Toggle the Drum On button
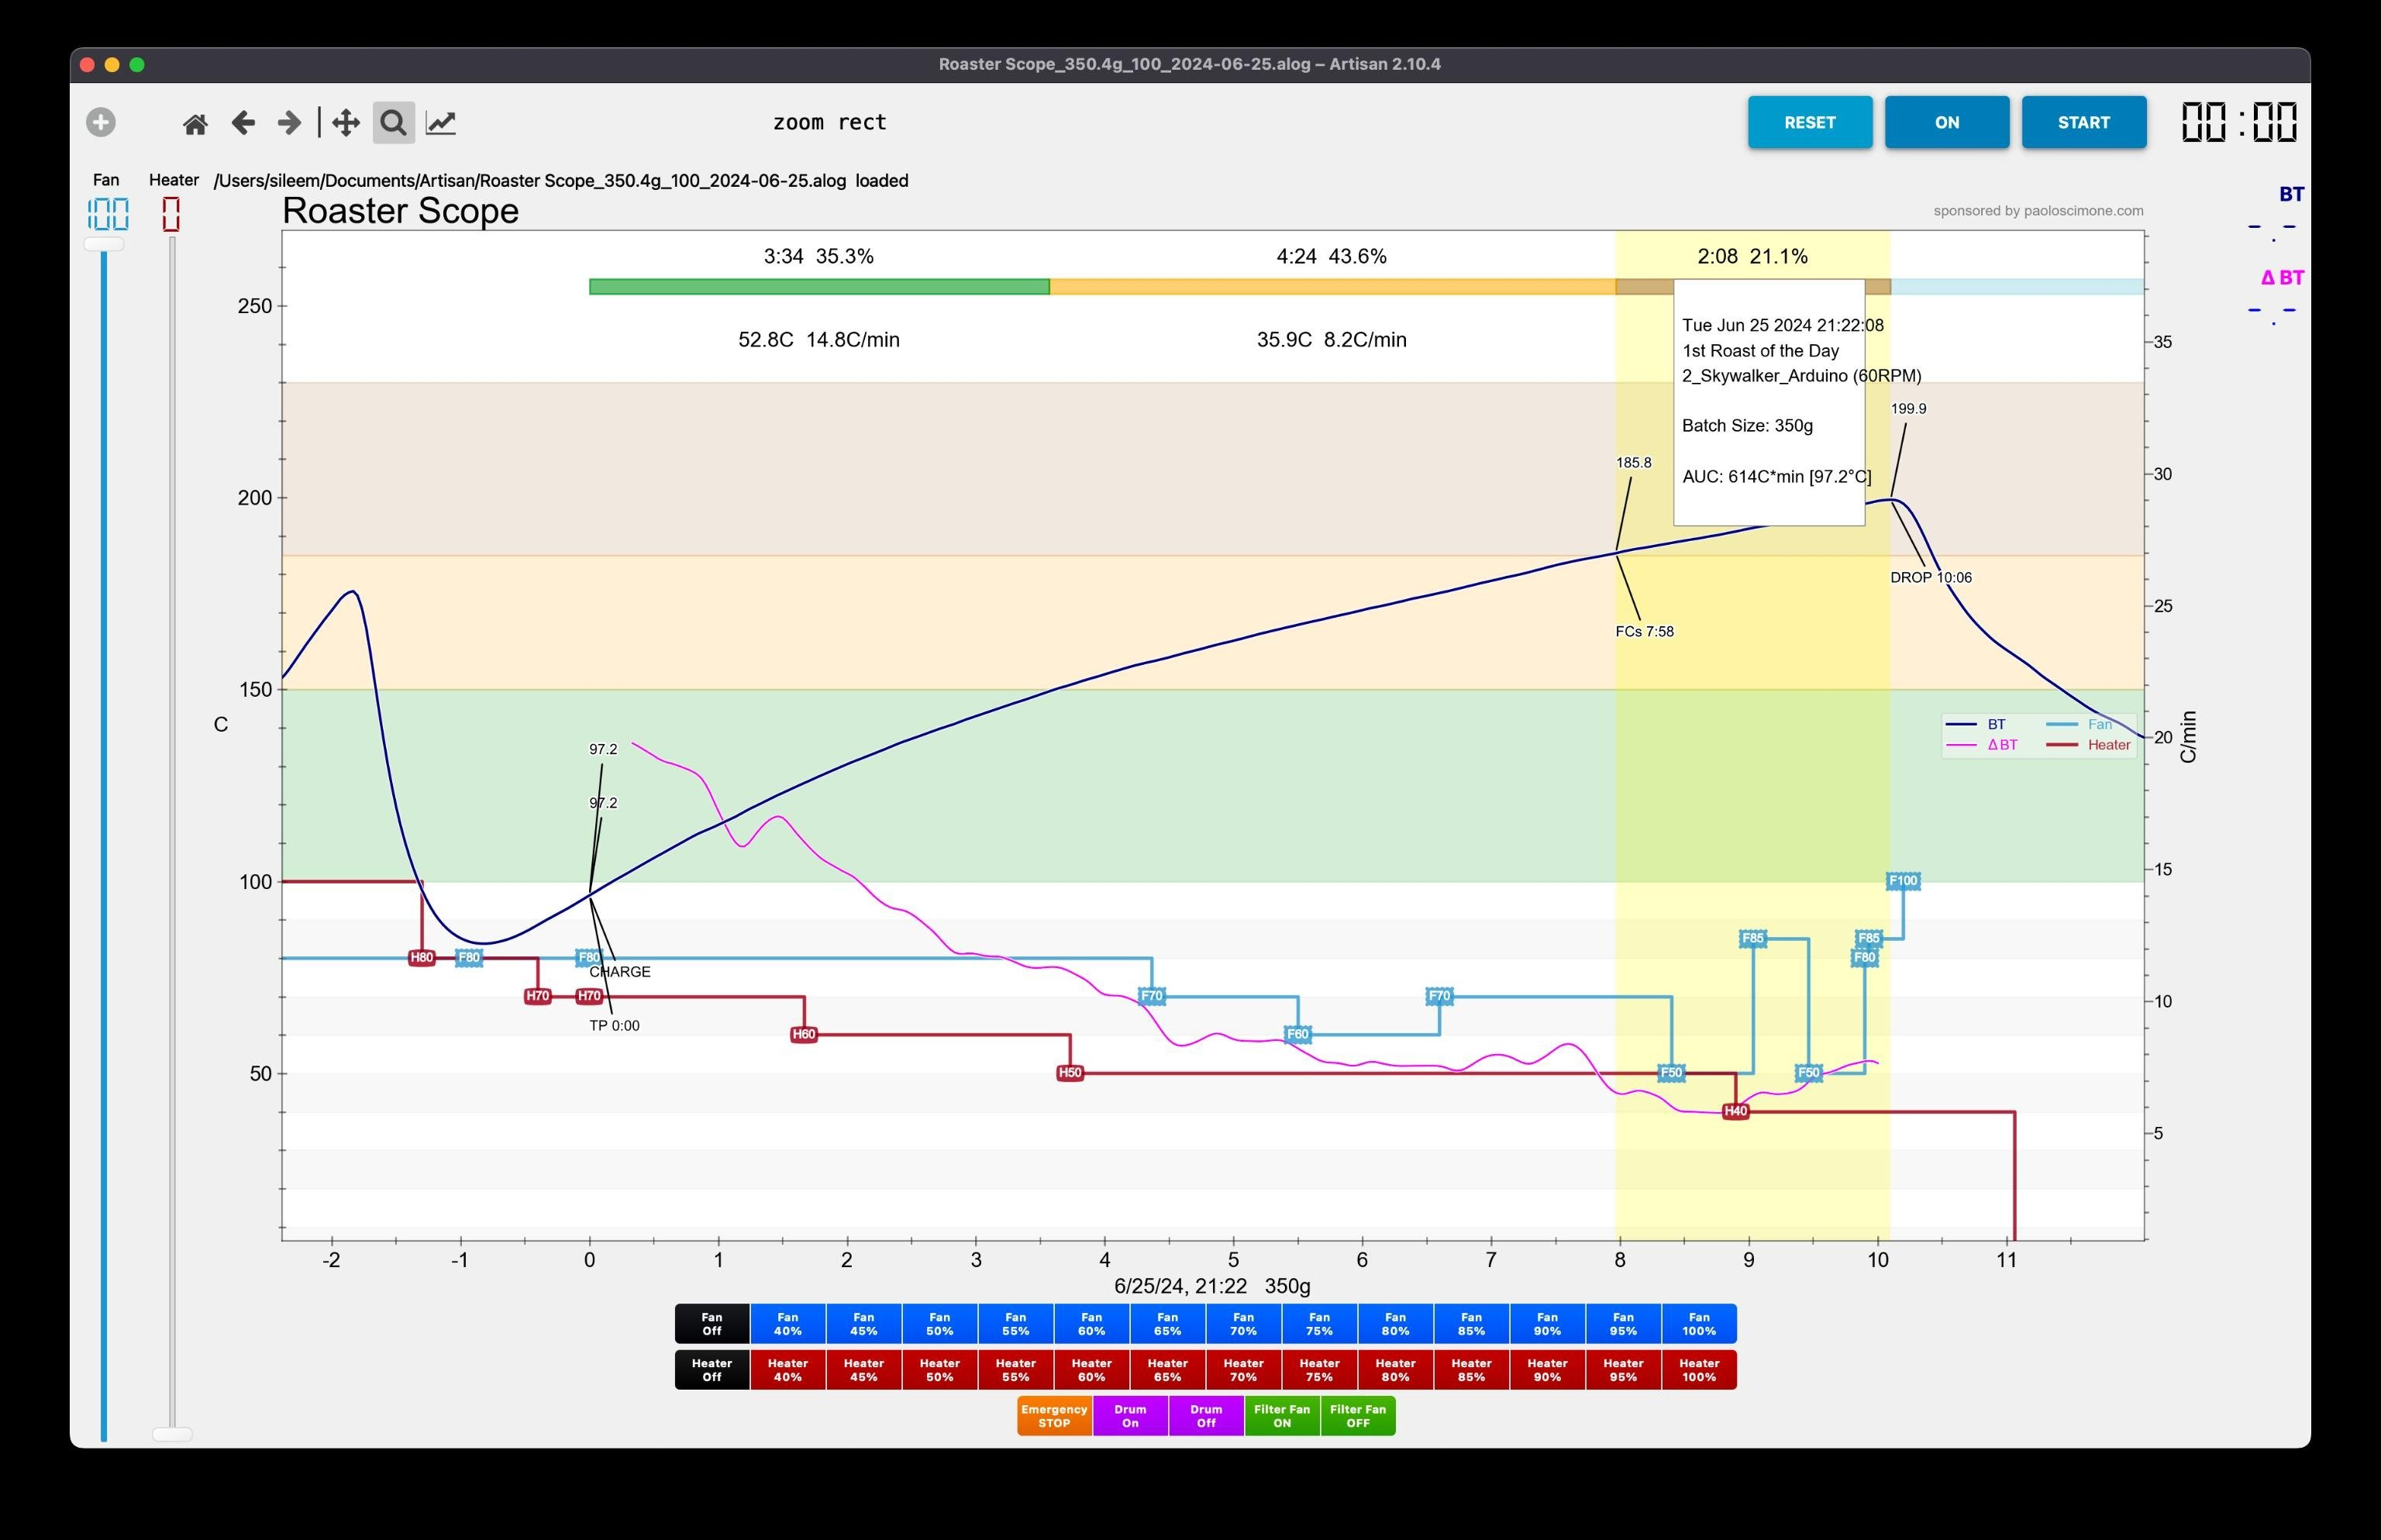This screenshot has width=2381, height=1540. pyautogui.click(x=1130, y=1416)
